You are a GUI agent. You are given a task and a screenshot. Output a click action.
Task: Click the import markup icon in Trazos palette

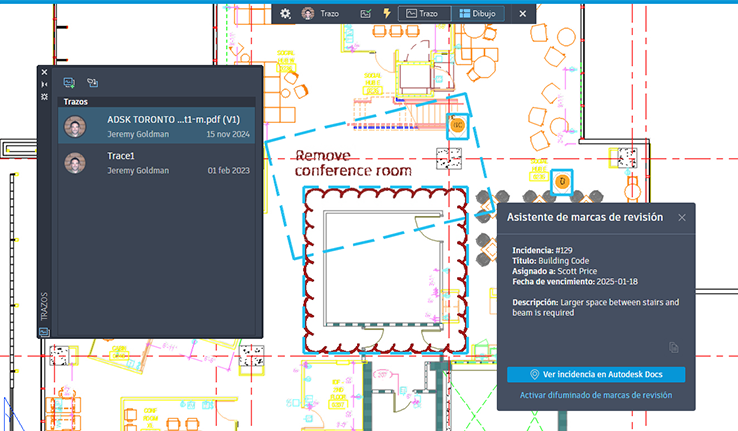[x=92, y=83]
